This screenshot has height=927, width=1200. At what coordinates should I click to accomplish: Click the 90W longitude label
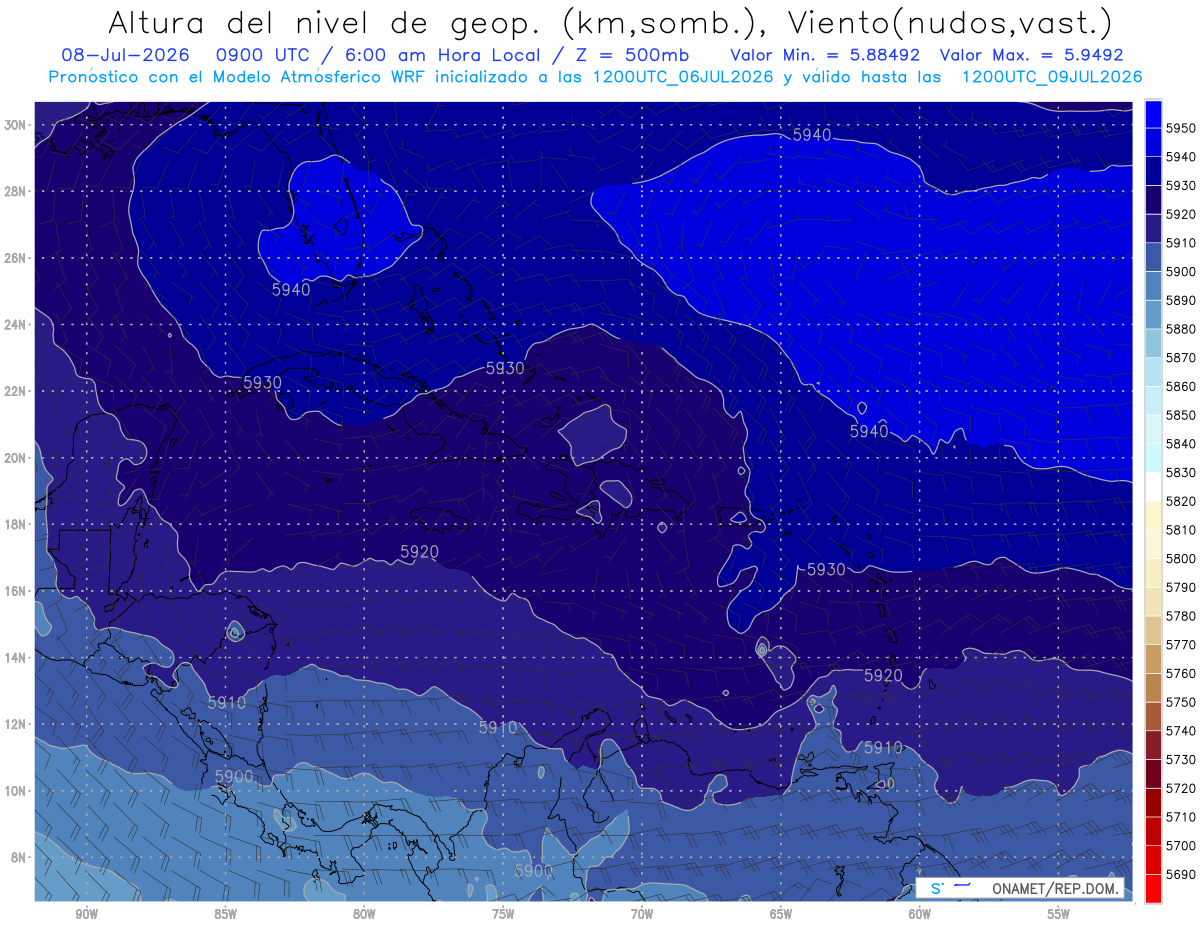coord(87,914)
